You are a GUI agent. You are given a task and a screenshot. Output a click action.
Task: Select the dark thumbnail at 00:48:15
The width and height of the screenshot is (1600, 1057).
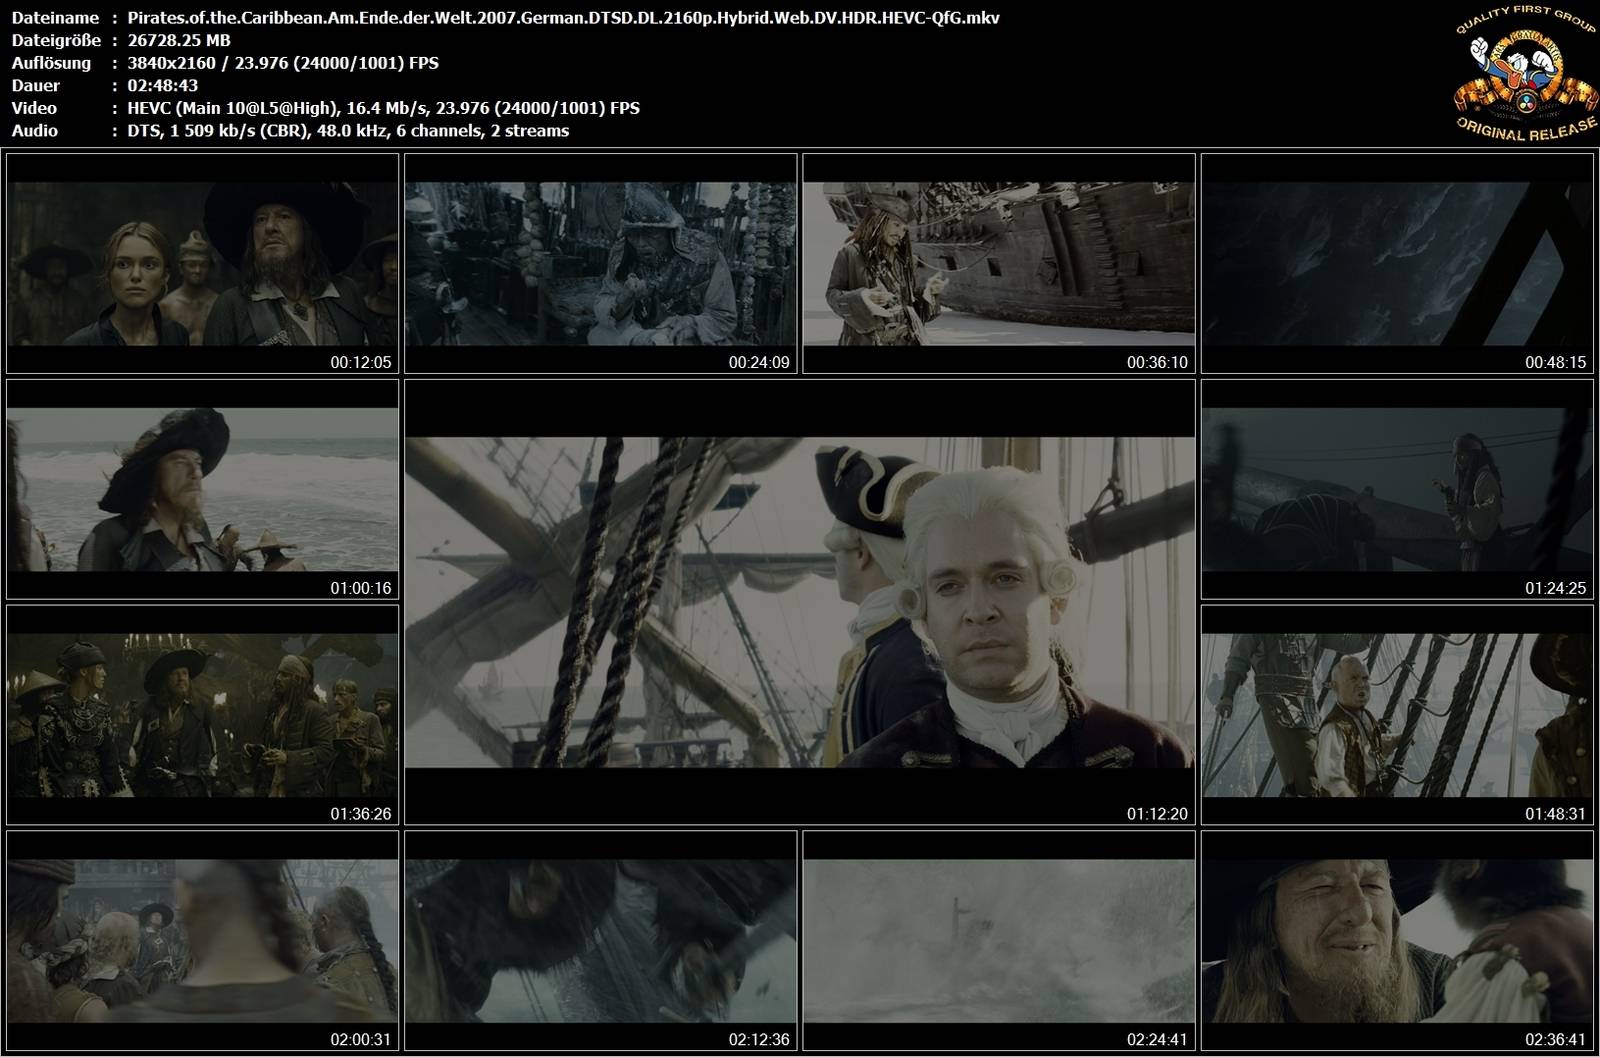pos(1397,264)
